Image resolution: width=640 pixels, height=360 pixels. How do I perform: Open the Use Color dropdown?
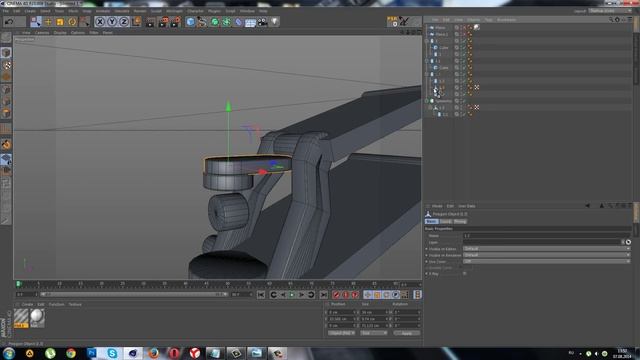coord(547,261)
